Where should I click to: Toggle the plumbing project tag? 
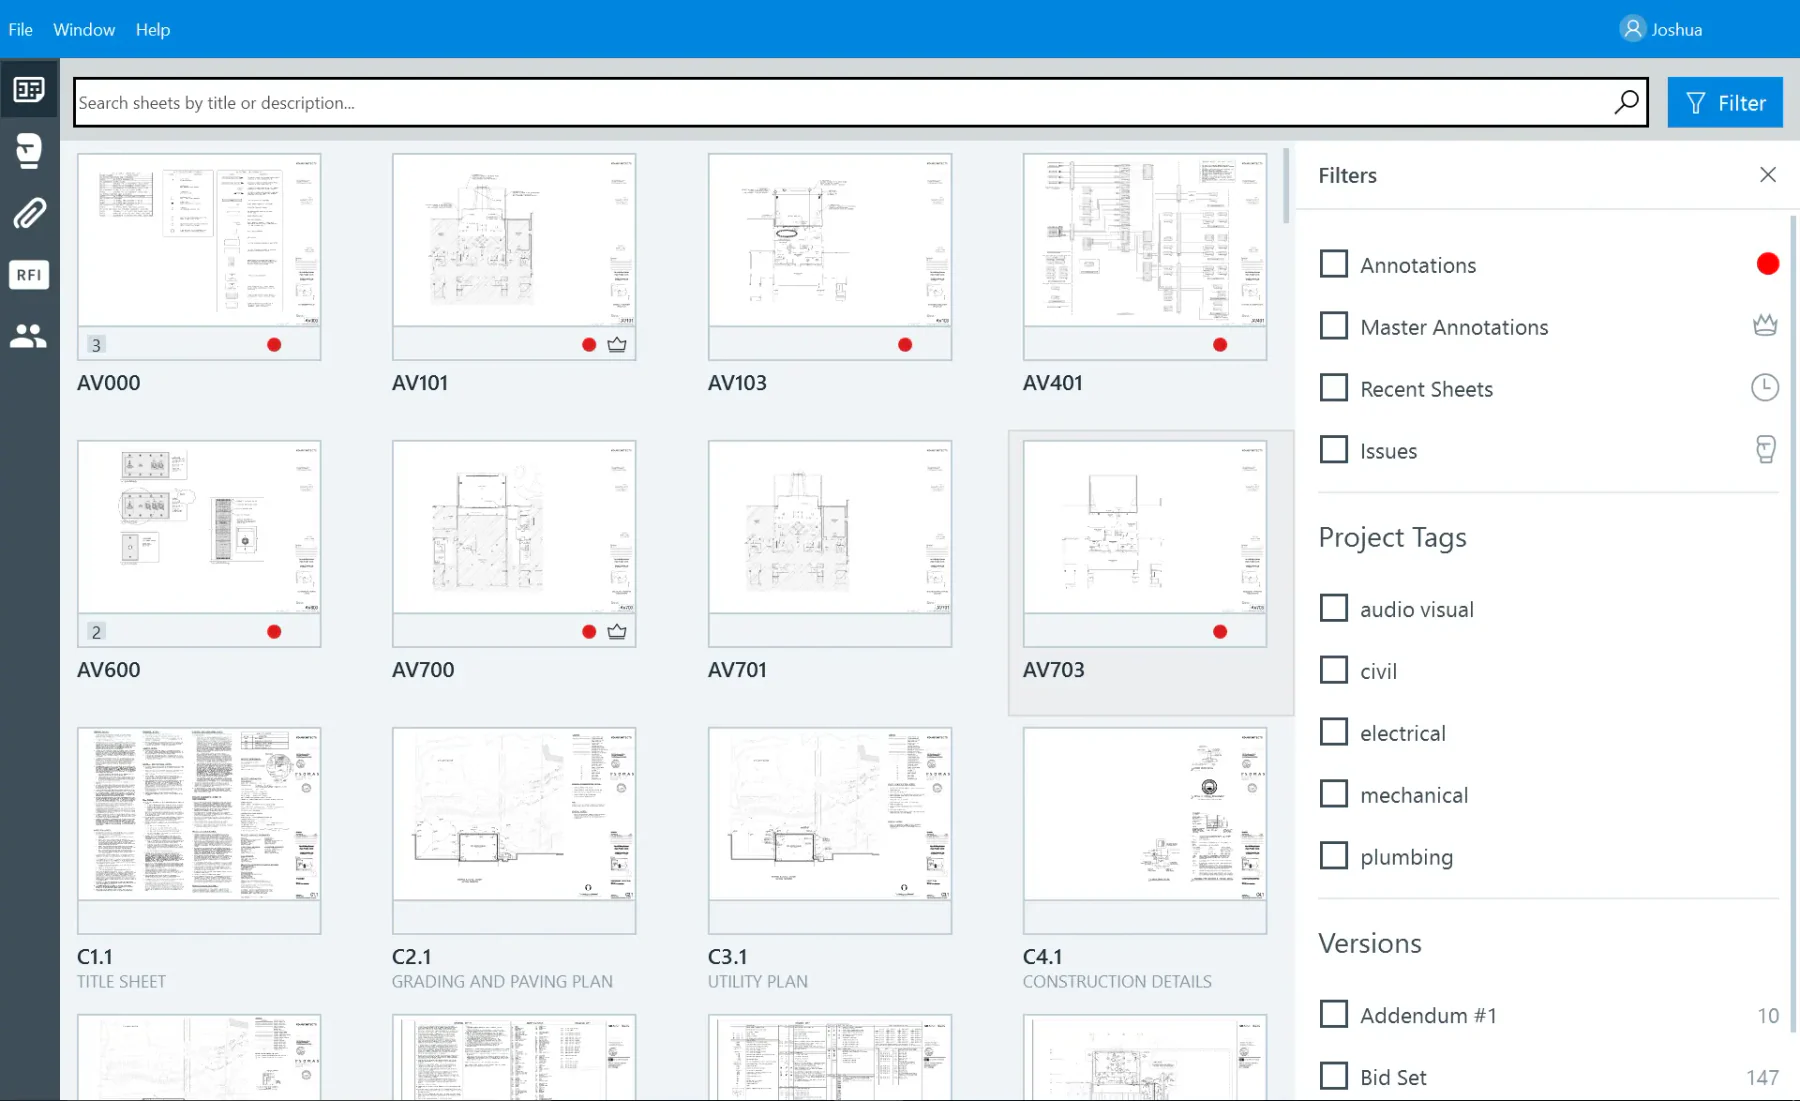click(x=1334, y=856)
